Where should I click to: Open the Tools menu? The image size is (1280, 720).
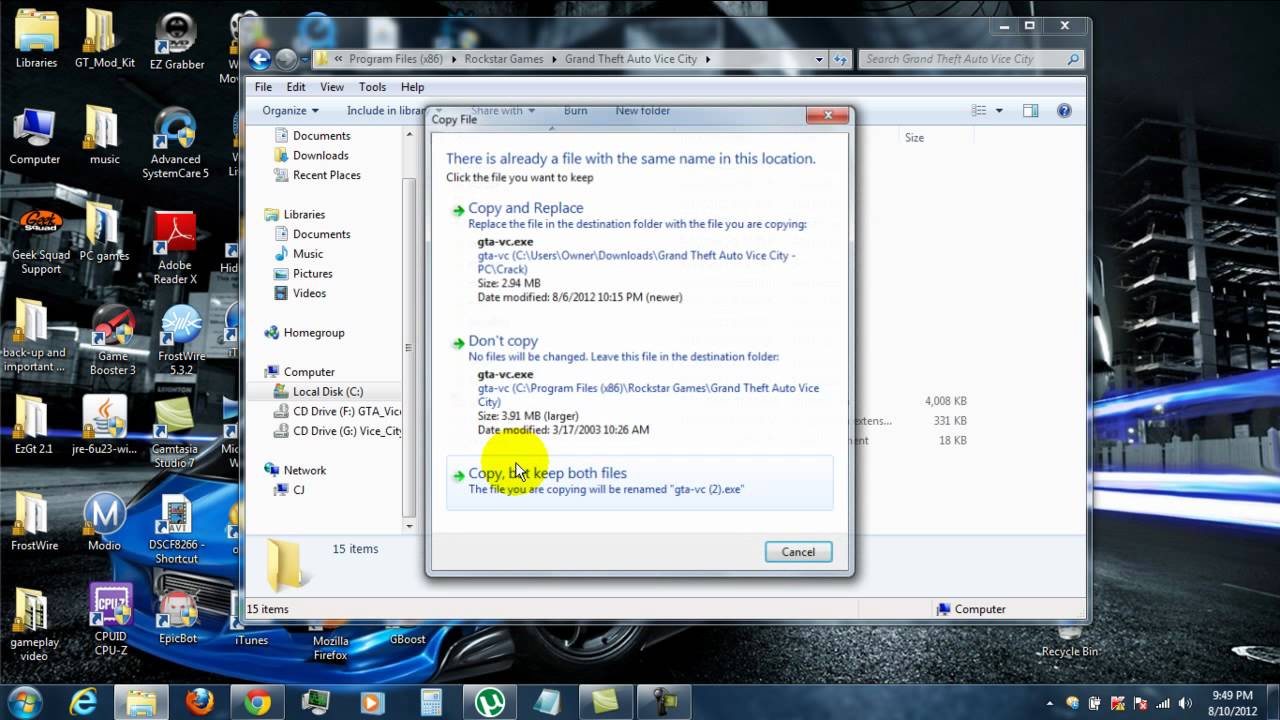click(372, 87)
